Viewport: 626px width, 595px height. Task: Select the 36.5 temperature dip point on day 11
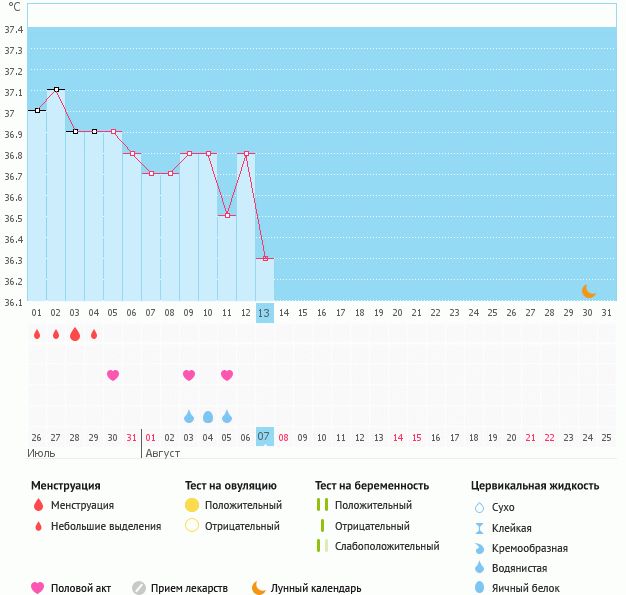227,215
